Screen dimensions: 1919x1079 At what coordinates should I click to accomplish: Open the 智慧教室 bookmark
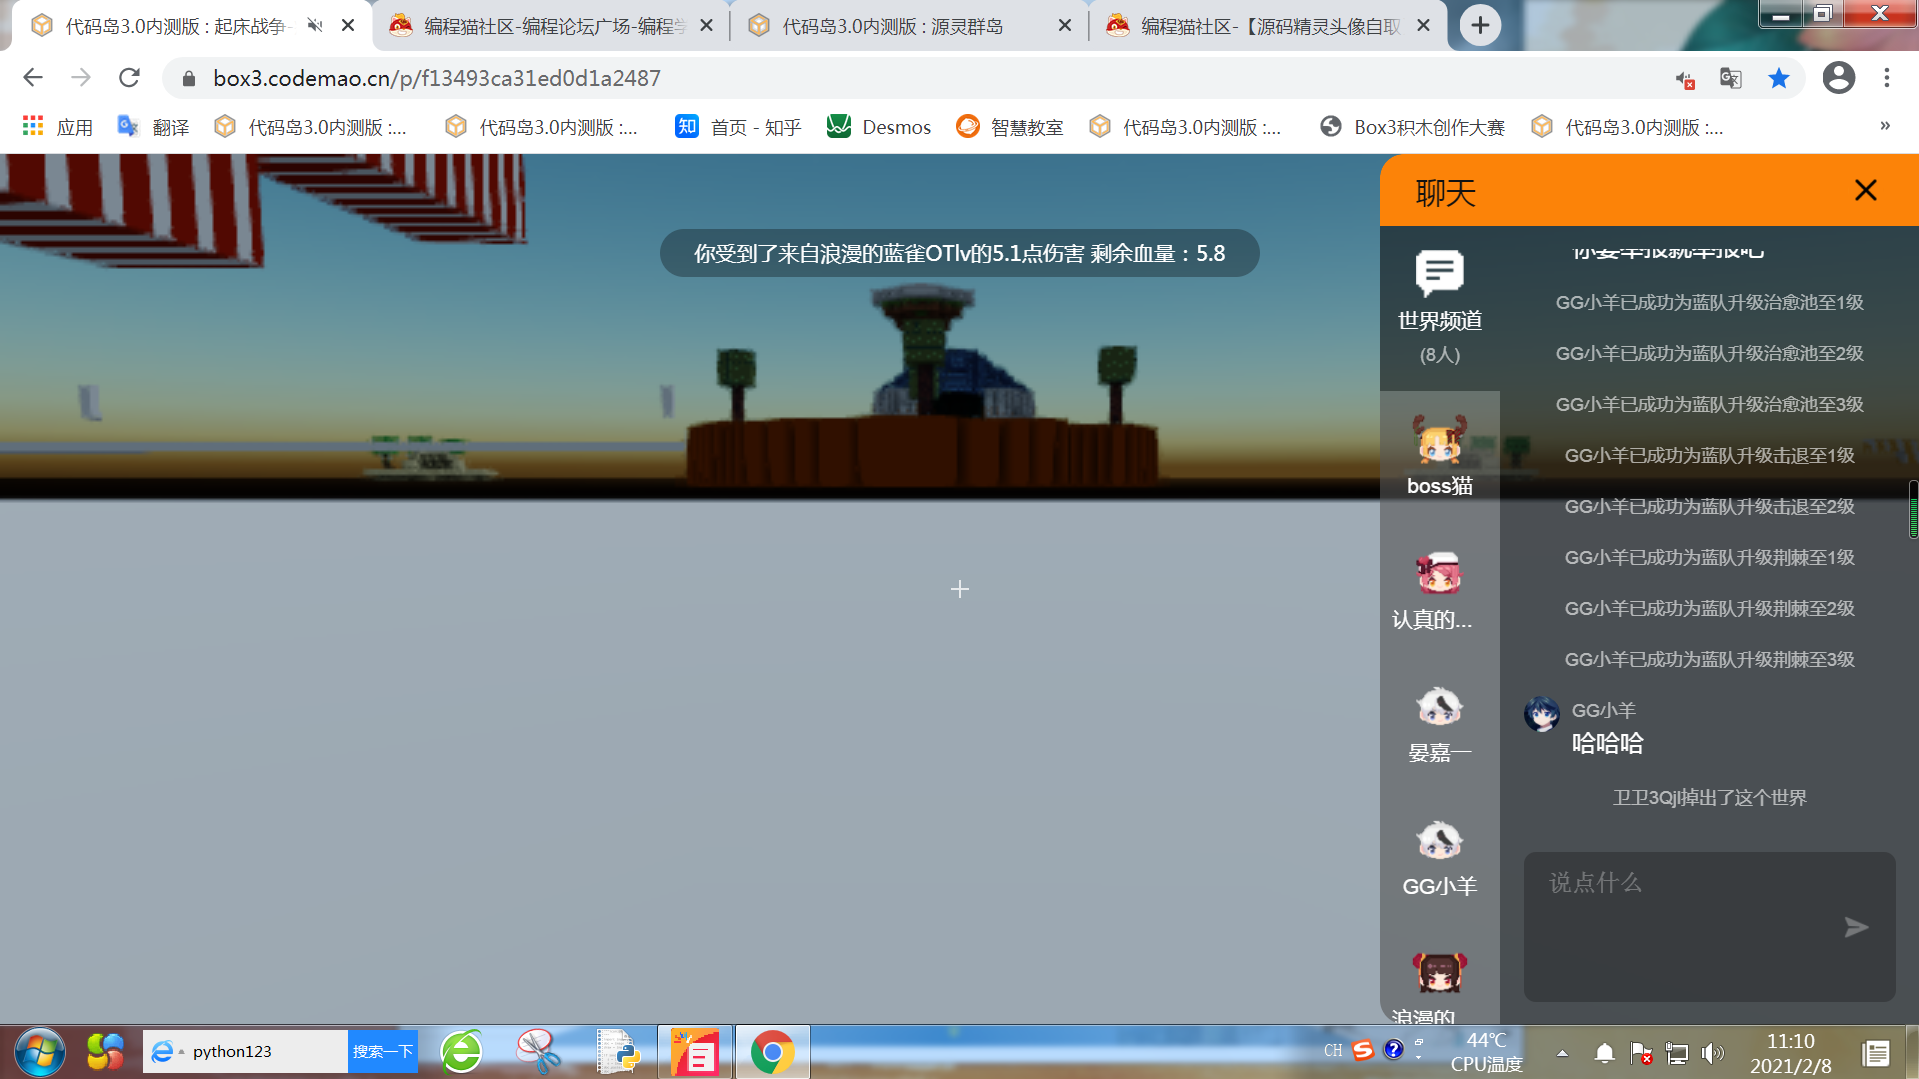(1009, 127)
